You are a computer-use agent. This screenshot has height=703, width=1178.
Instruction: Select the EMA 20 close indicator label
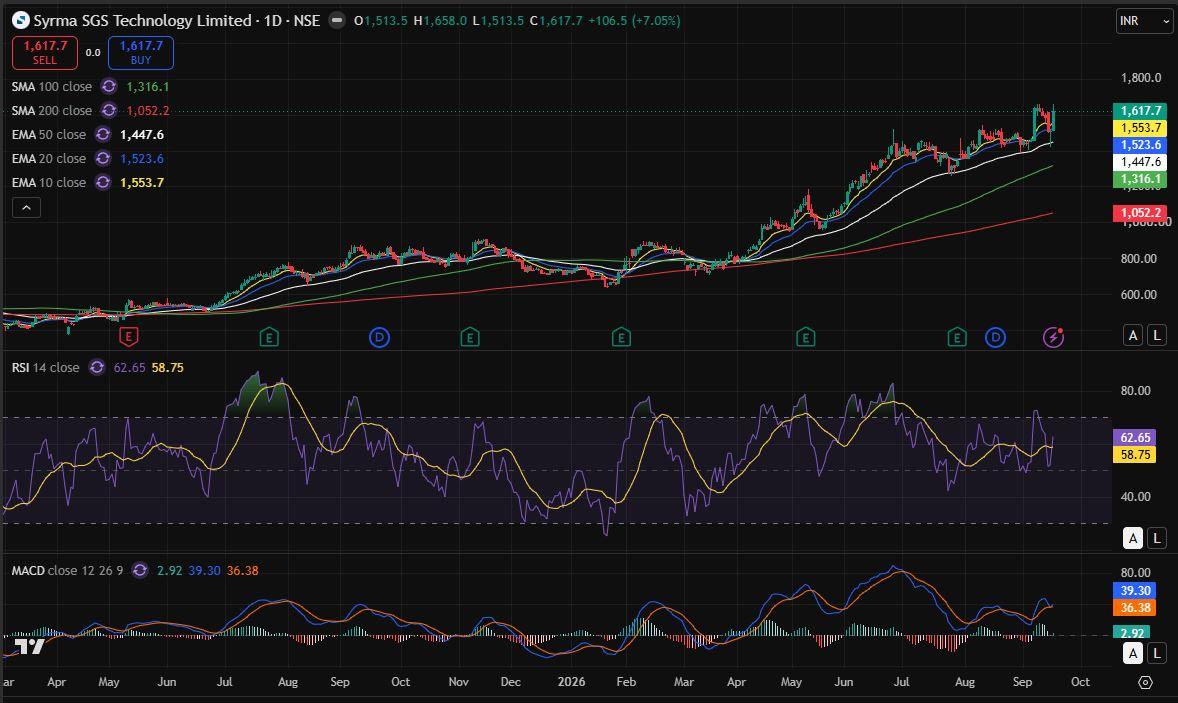coord(49,158)
